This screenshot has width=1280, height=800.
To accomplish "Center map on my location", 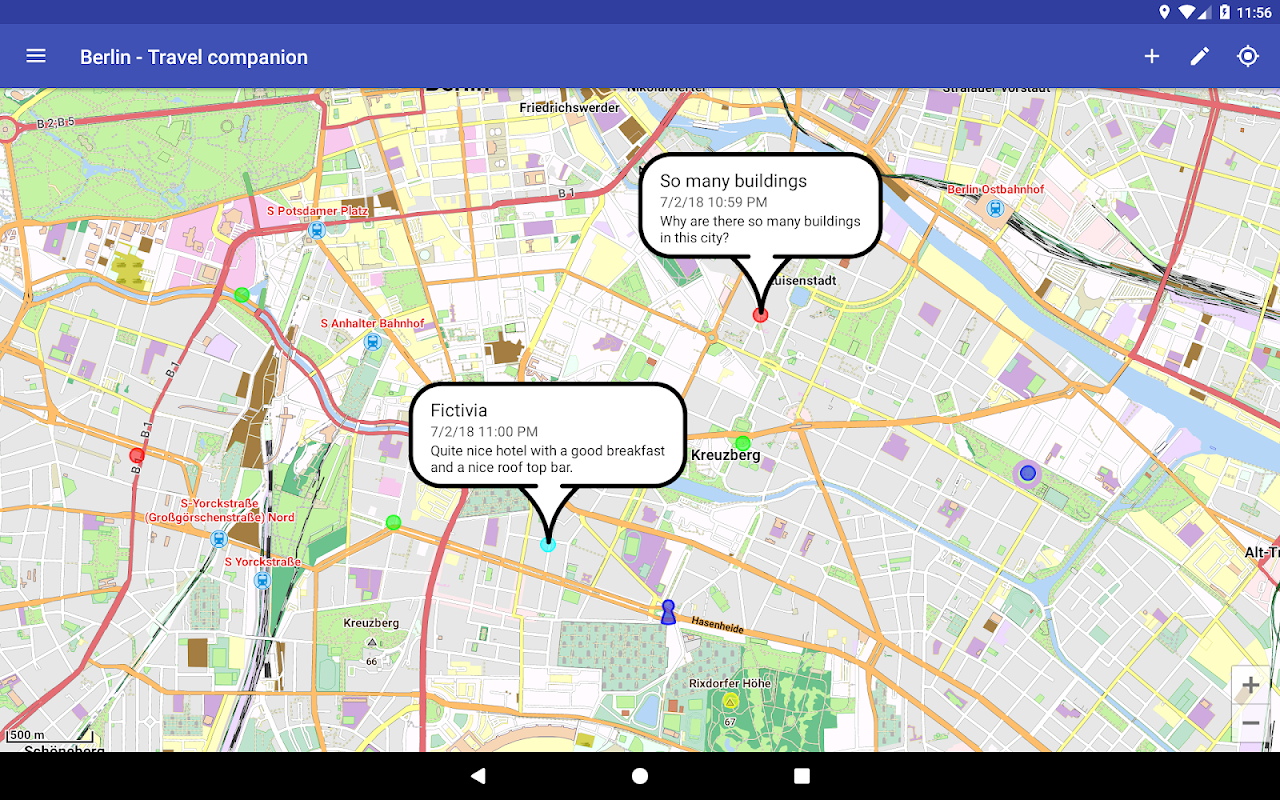I will [x=1248, y=56].
